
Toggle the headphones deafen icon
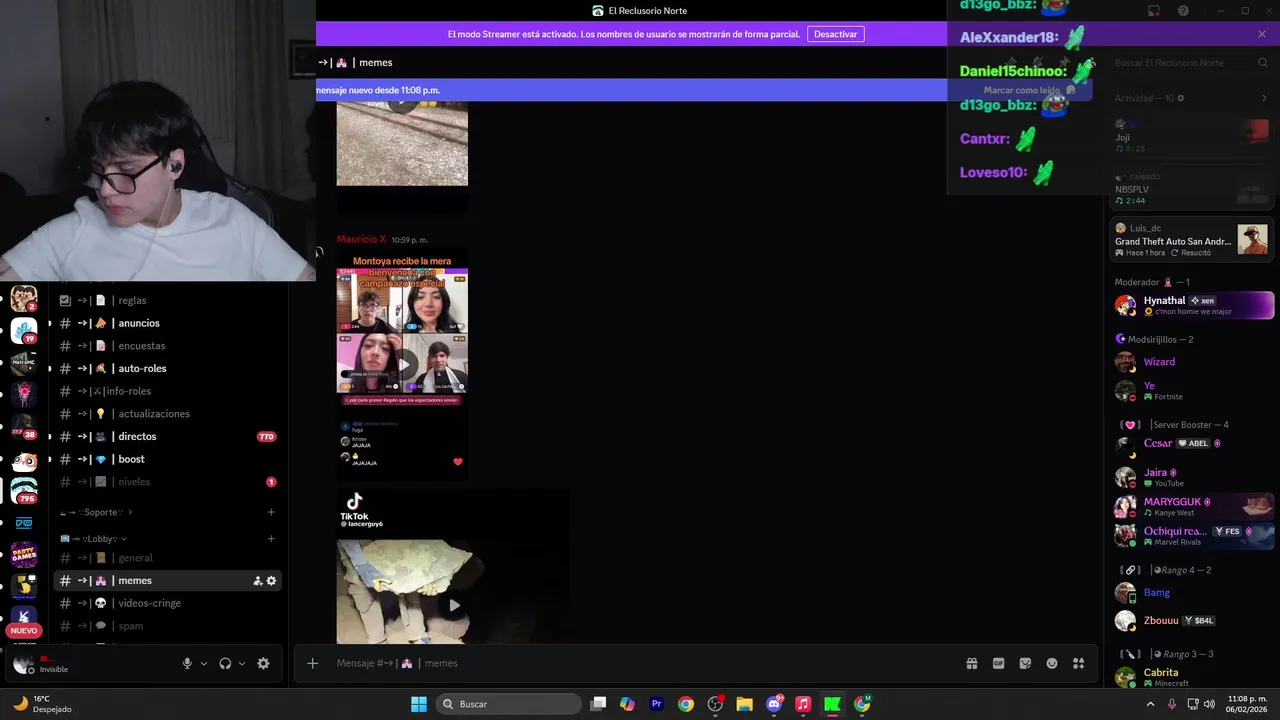click(225, 663)
